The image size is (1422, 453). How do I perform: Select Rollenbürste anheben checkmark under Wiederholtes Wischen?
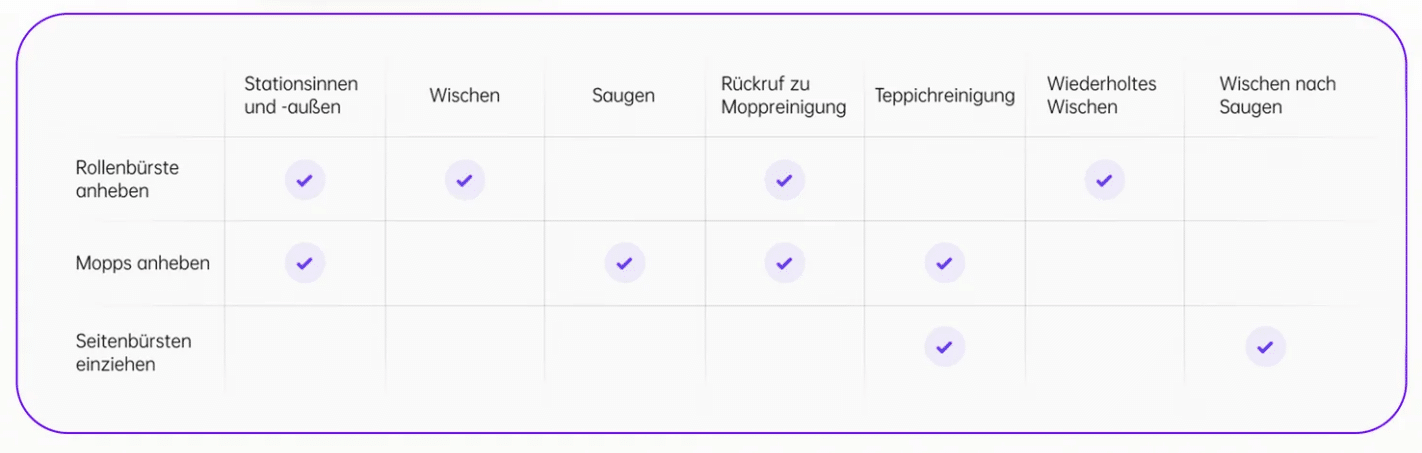(x=1105, y=180)
